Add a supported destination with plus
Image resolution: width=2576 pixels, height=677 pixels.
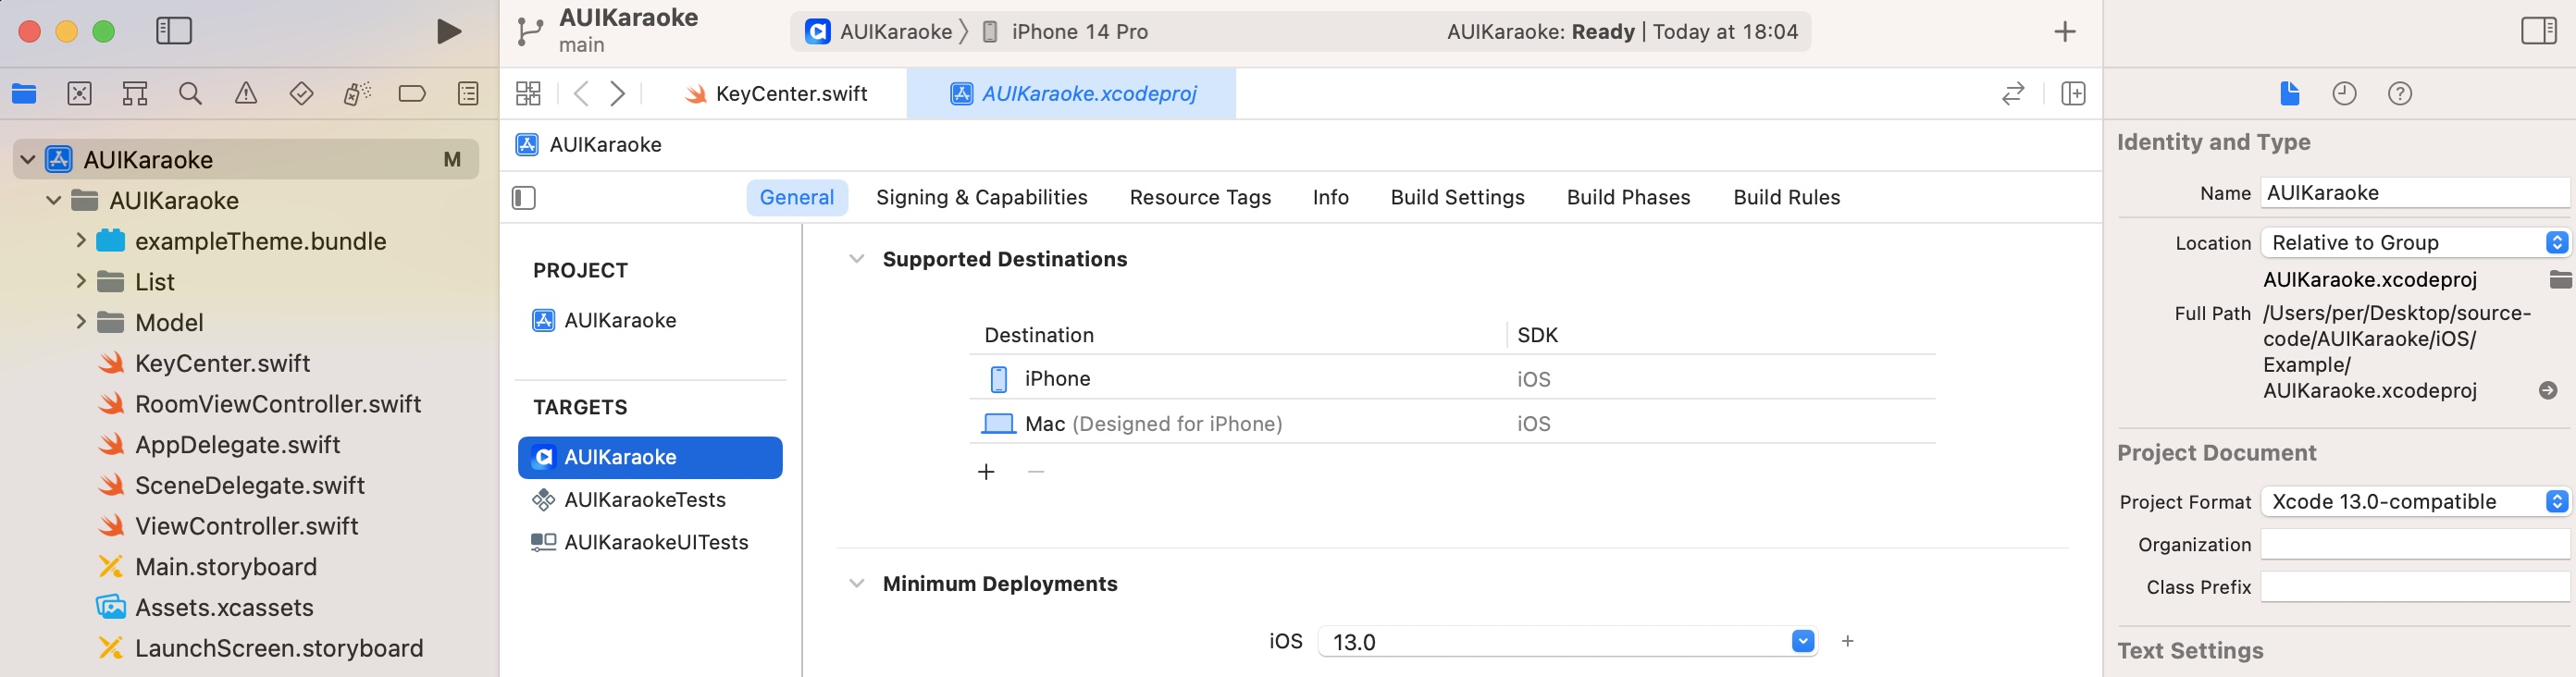pos(986,472)
